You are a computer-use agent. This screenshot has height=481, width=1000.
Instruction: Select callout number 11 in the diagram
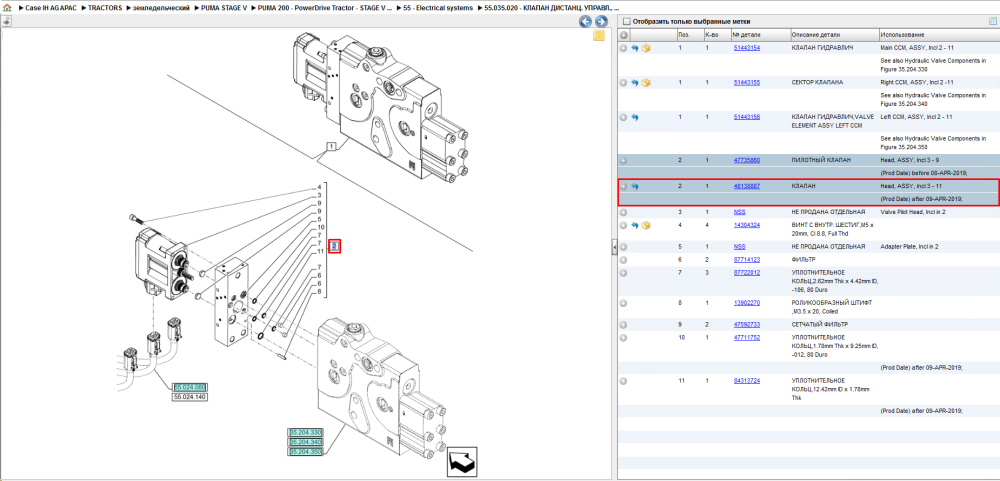321,251
